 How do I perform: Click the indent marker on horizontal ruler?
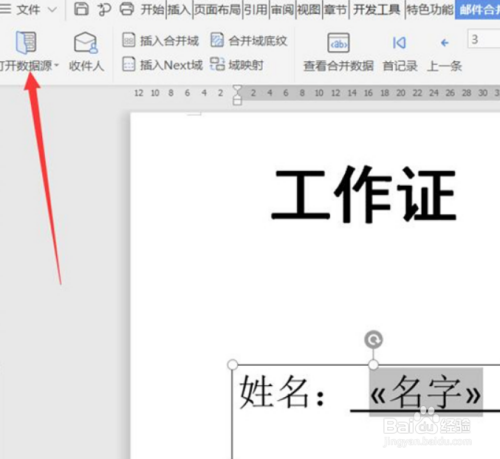tap(237, 95)
